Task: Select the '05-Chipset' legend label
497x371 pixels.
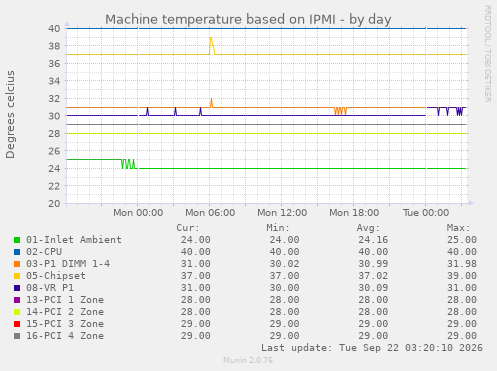Action: 56,276
